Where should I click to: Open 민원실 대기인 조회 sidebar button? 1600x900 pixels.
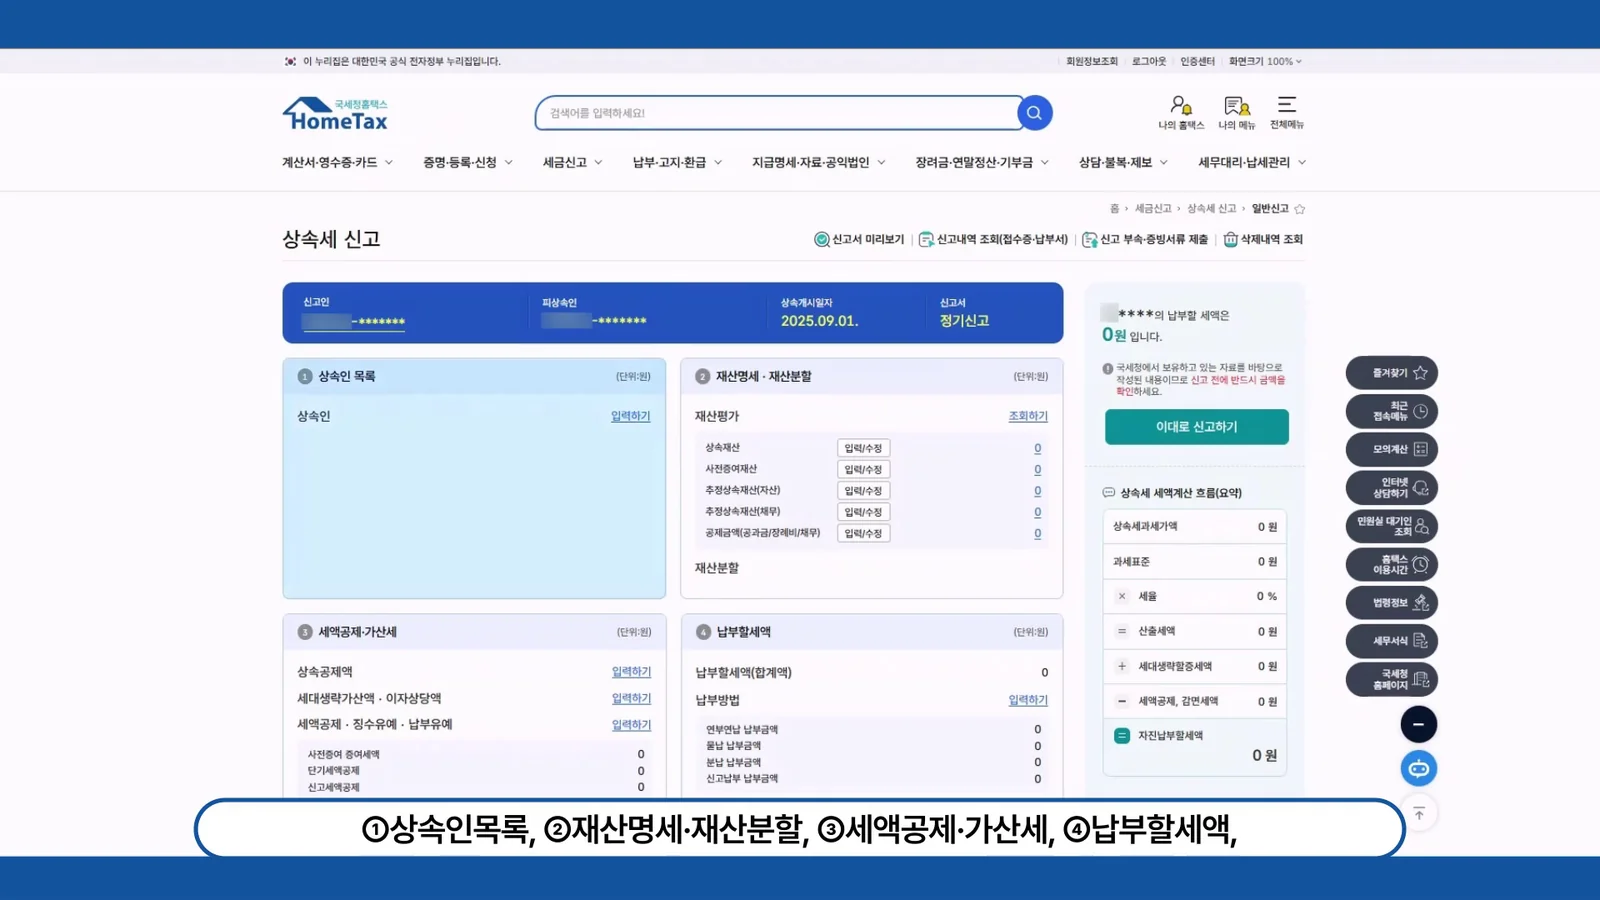(1391, 526)
